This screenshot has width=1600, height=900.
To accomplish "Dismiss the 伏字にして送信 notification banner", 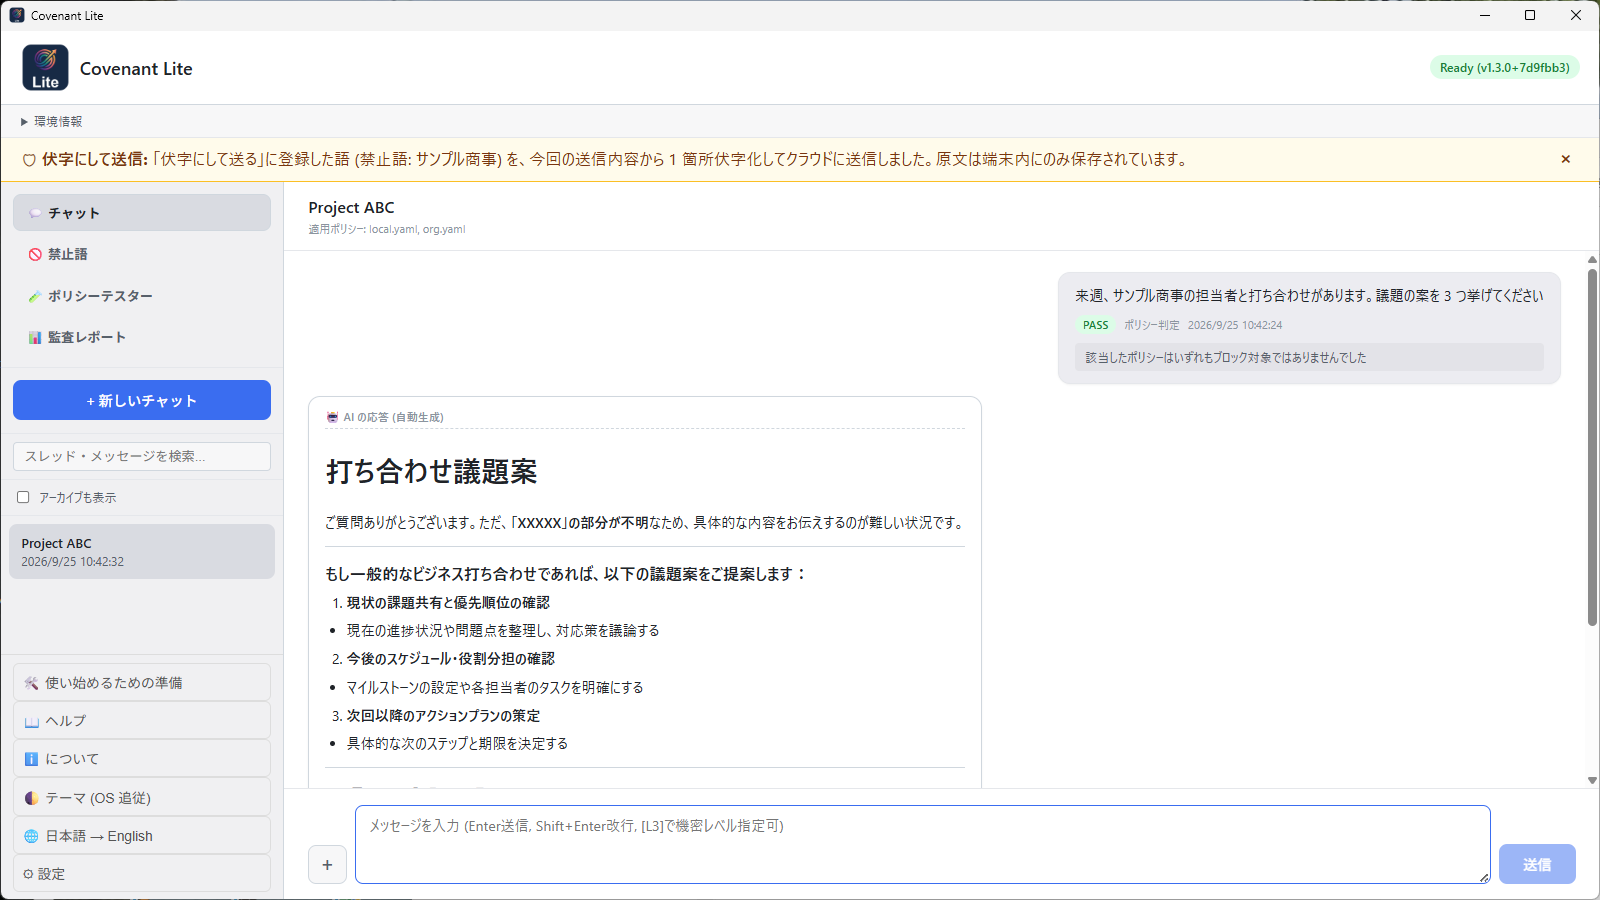I will [x=1565, y=159].
